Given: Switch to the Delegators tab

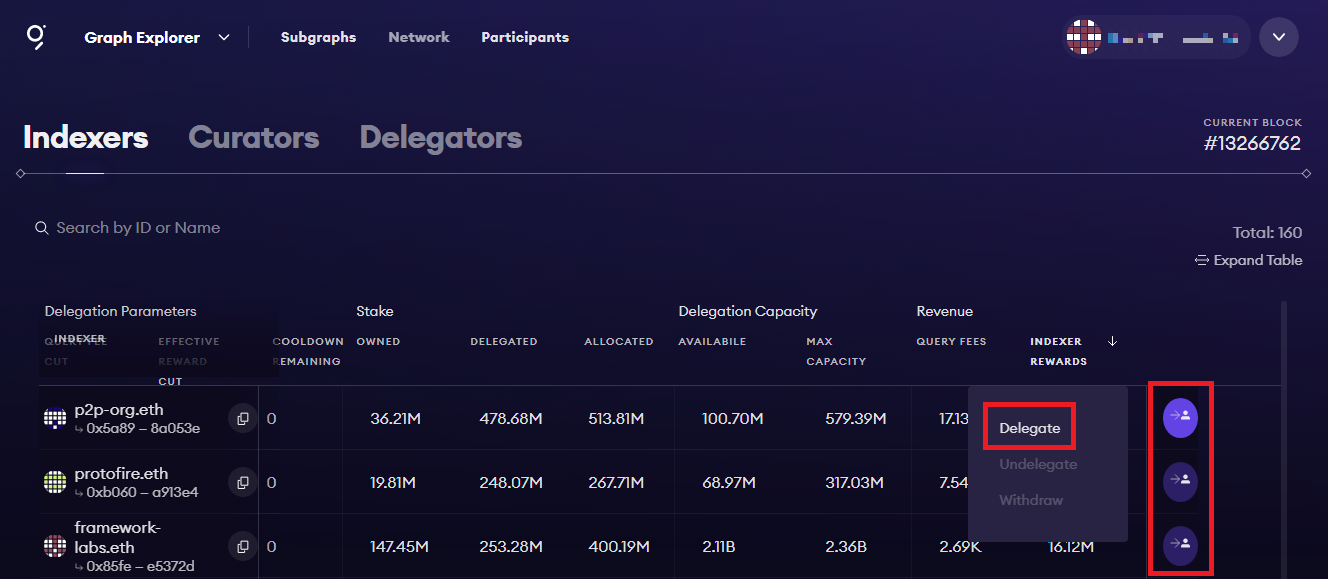Looking at the screenshot, I should pyautogui.click(x=440, y=137).
